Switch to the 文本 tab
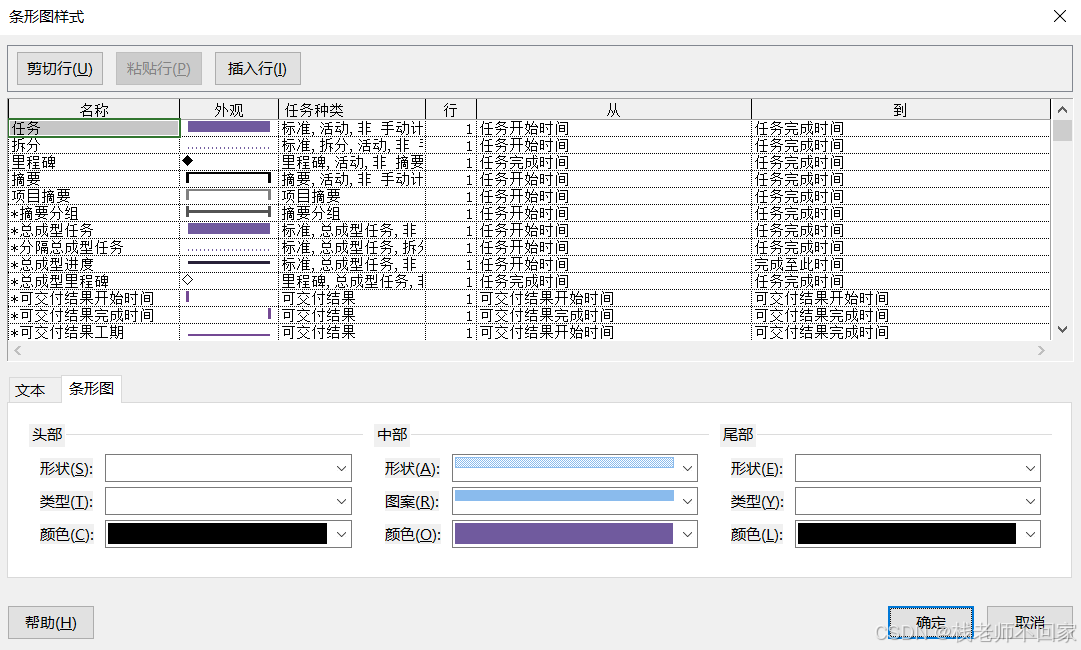This screenshot has width=1081, height=650. 30,390
